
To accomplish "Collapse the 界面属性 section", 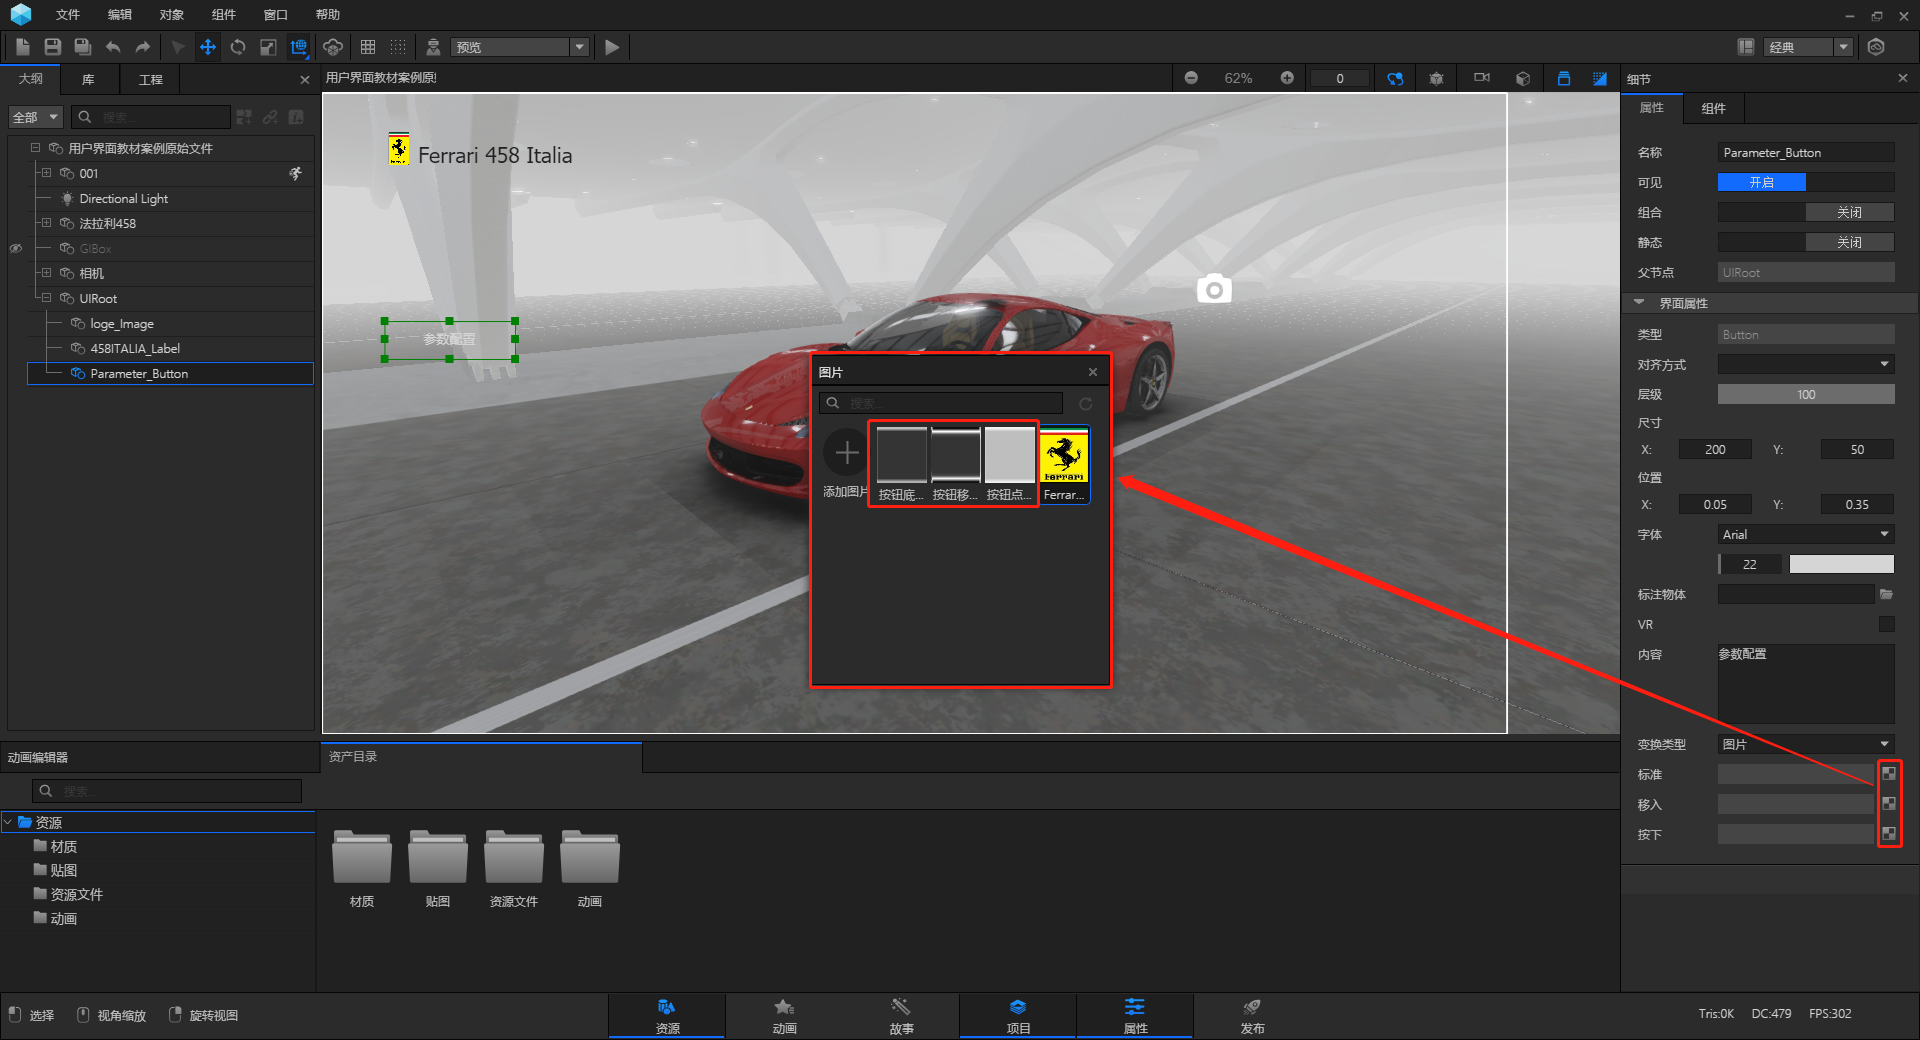I will coord(1639,302).
